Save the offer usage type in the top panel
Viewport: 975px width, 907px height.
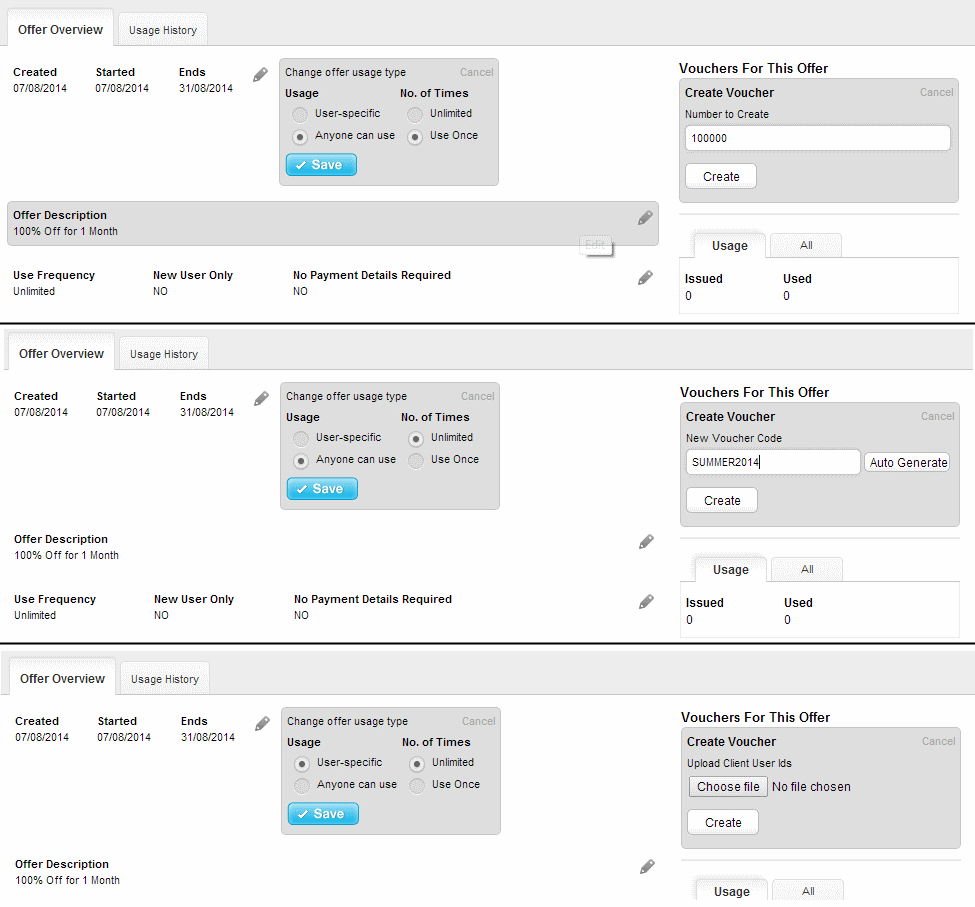(321, 165)
